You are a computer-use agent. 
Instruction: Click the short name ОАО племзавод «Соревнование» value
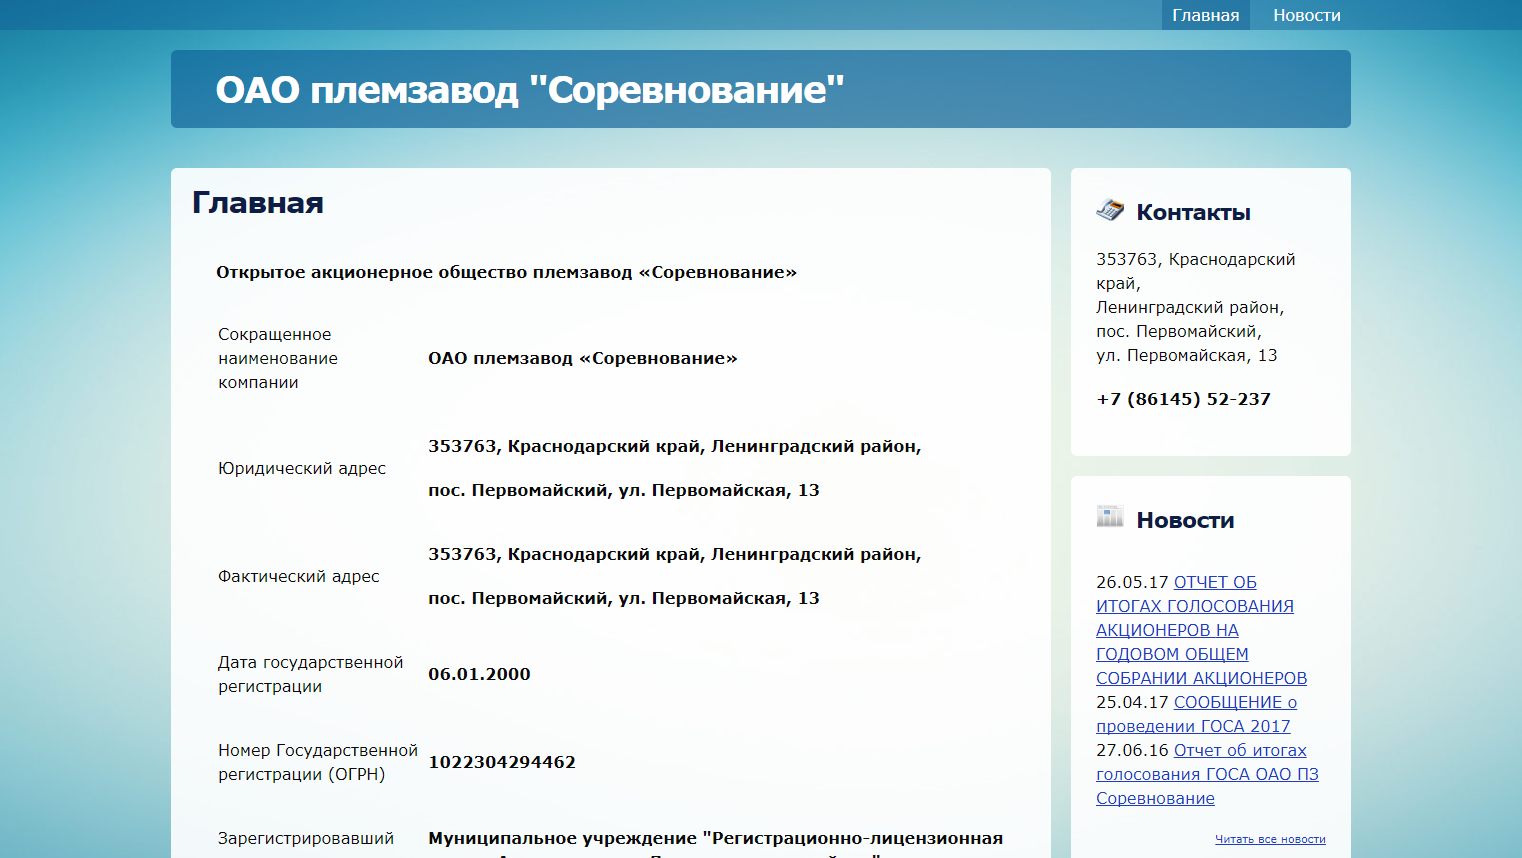(583, 358)
